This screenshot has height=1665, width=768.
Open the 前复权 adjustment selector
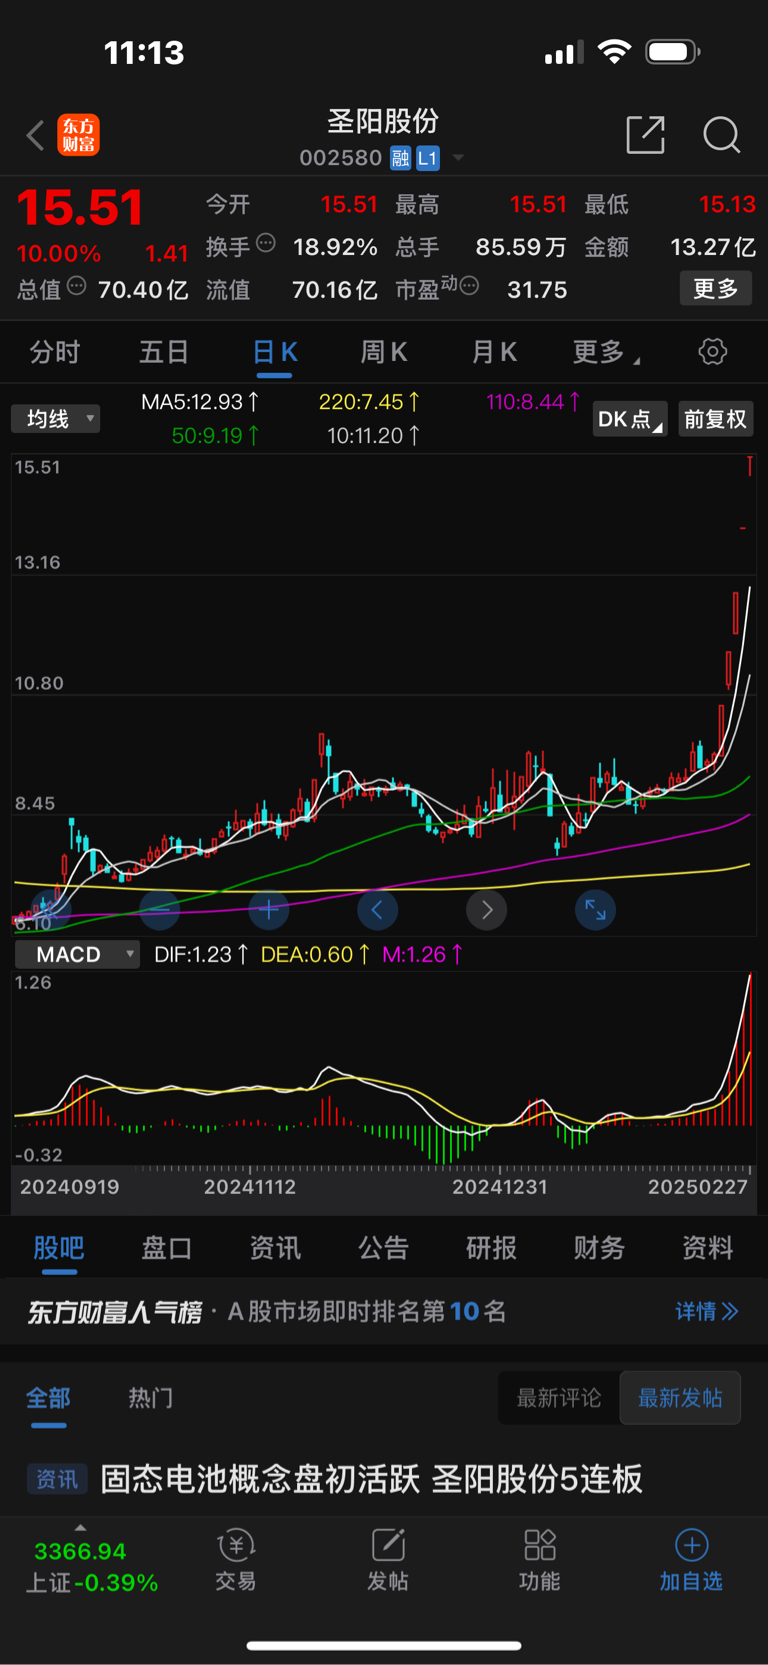click(x=715, y=419)
